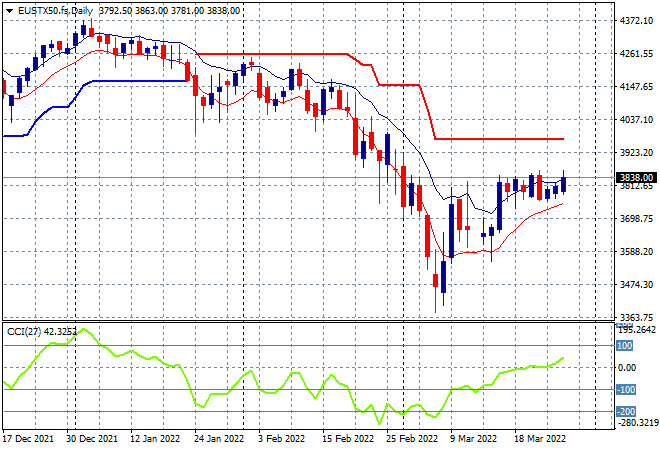
Task: Select the CCI scale minimum -280.3219
Action: coord(636,423)
